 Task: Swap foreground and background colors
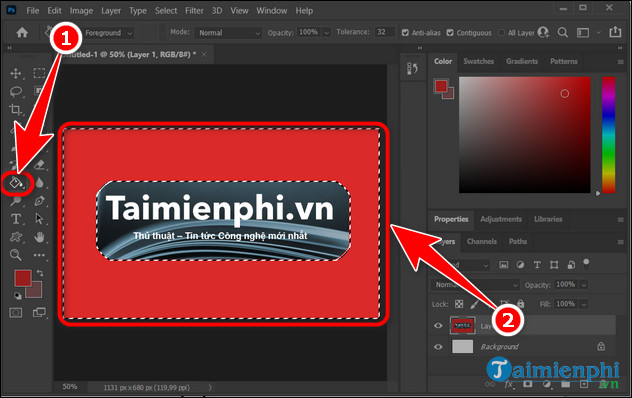(x=40, y=273)
